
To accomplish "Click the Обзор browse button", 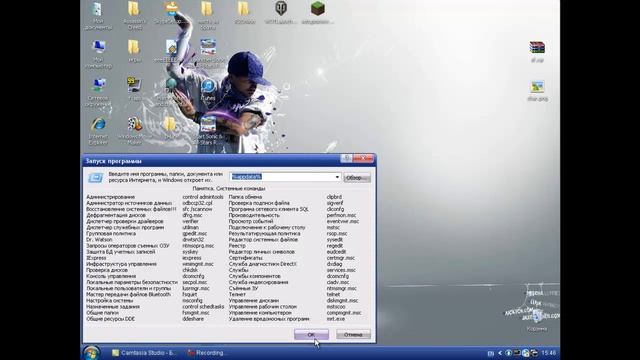I will pyautogui.click(x=357, y=178).
